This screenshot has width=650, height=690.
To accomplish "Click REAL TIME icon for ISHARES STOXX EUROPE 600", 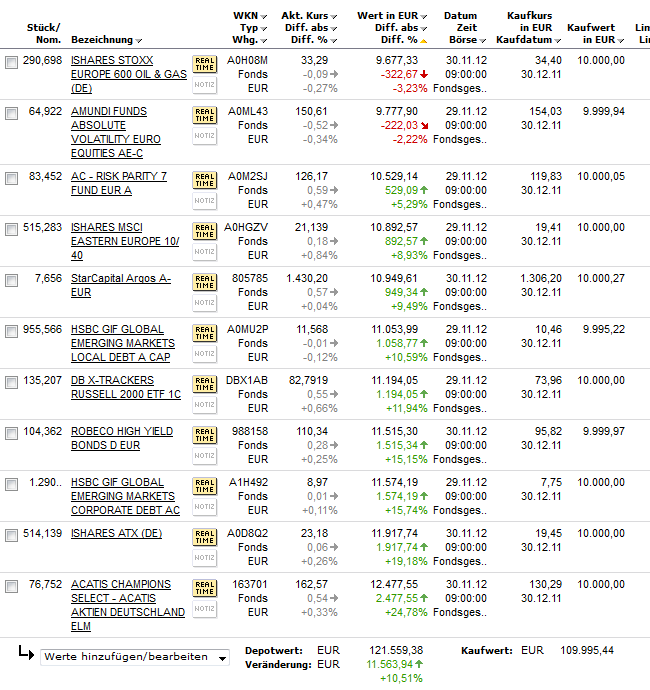I will click(x=205, y=64).
